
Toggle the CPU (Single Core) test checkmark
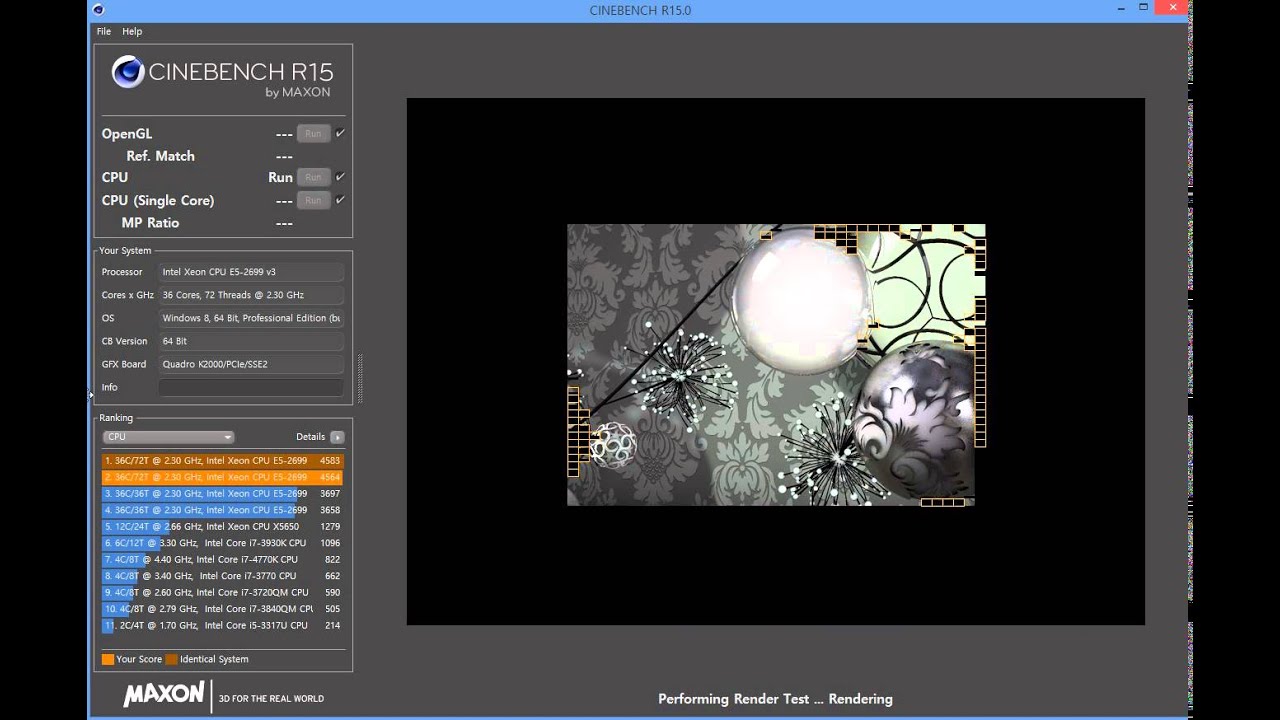point(340,200)
